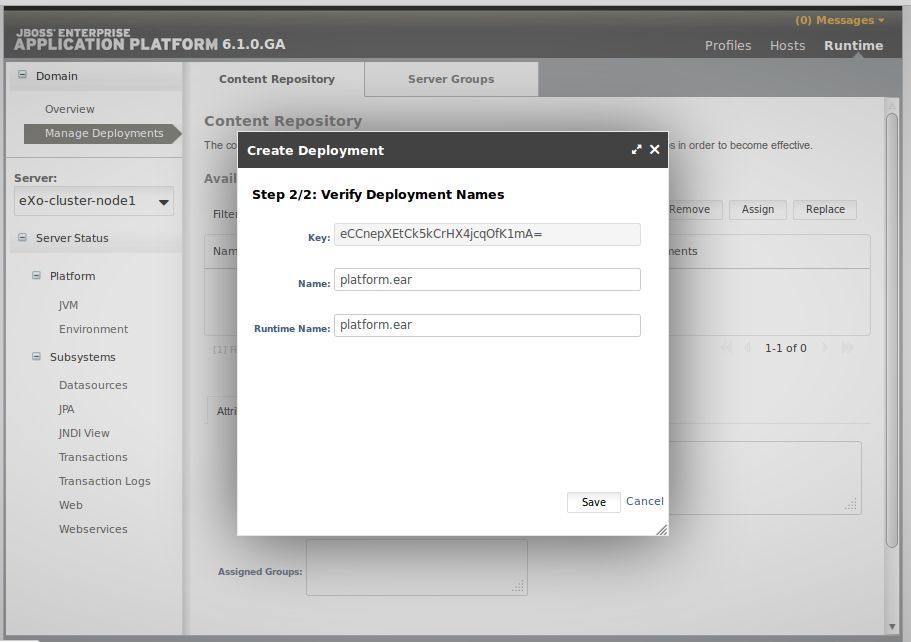Open Datasources subsystem in sidebar
The width and height of the screenshot is (911, 642).
point(93,385)
